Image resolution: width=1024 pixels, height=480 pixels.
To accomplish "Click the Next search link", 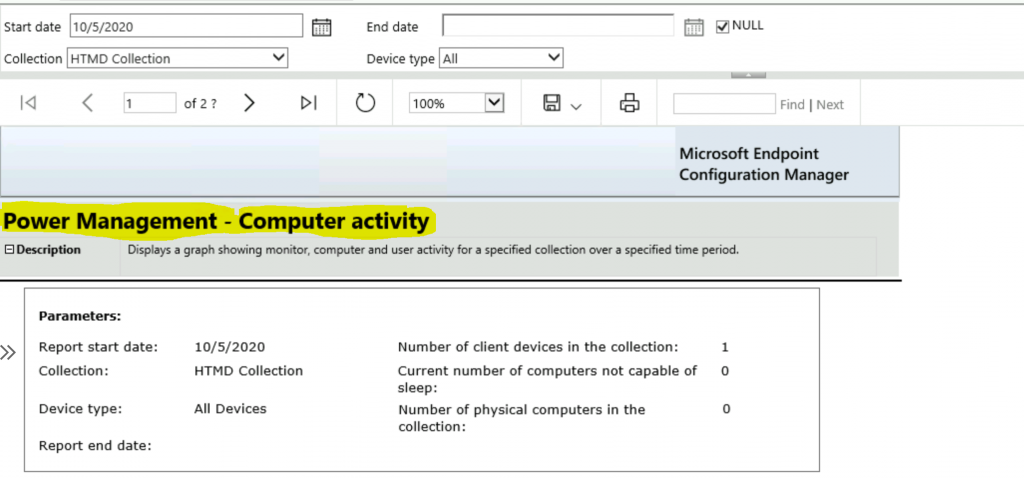I will click(x=830, y=104).
